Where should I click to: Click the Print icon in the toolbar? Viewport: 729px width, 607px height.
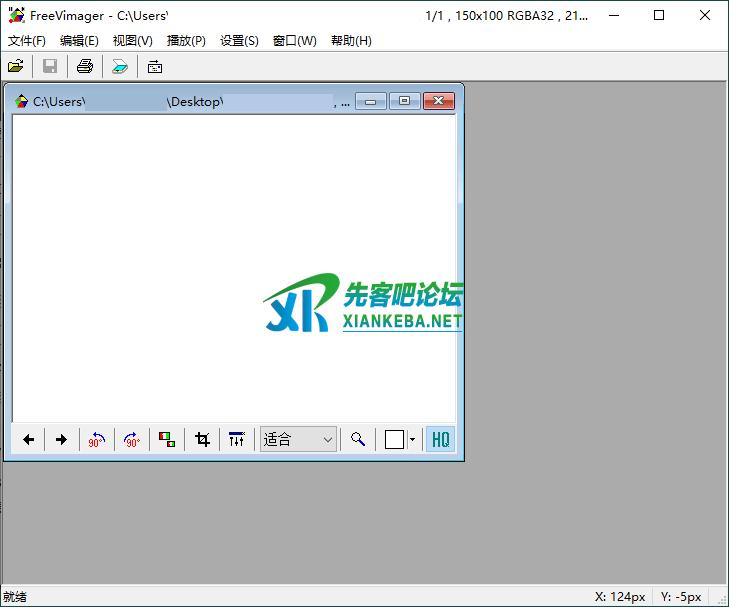(85, 67)
